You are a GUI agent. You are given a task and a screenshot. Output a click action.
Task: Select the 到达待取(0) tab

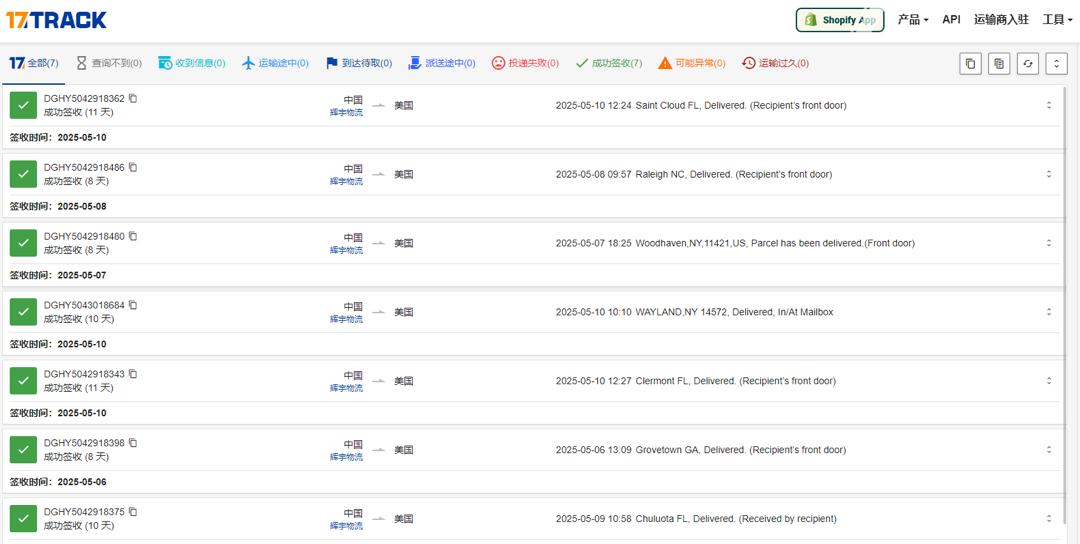coord(358,63)
